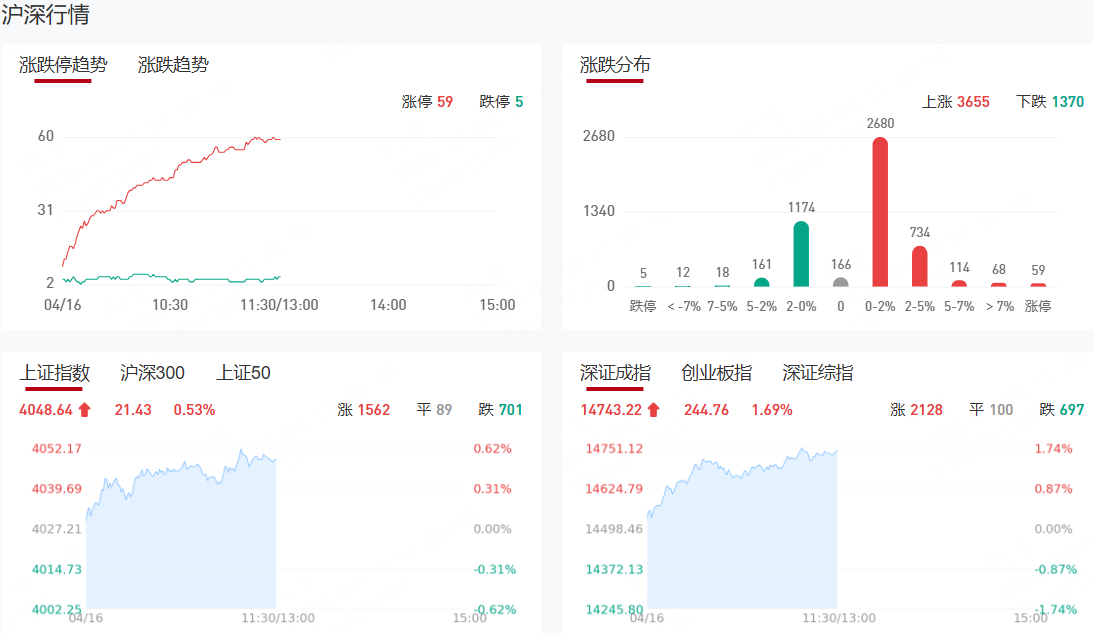Select the 深证综指 tab

click(x=818, y=373)
